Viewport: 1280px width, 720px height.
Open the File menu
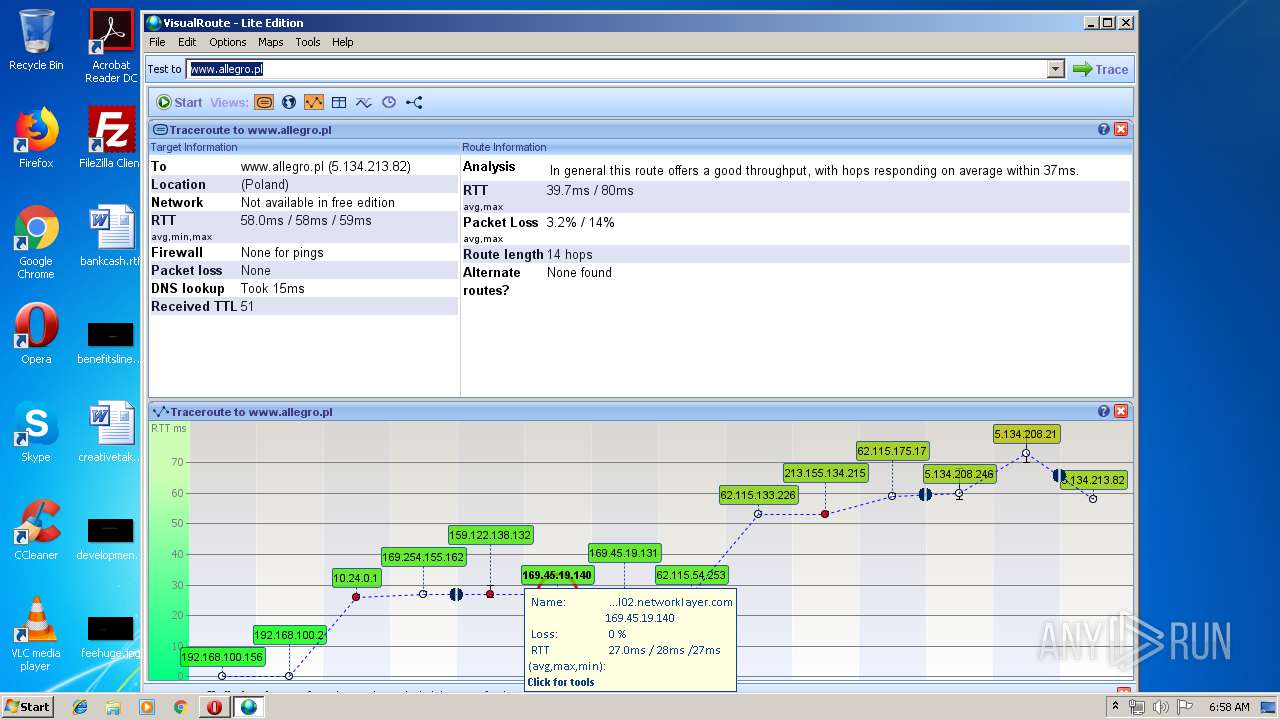157,42
